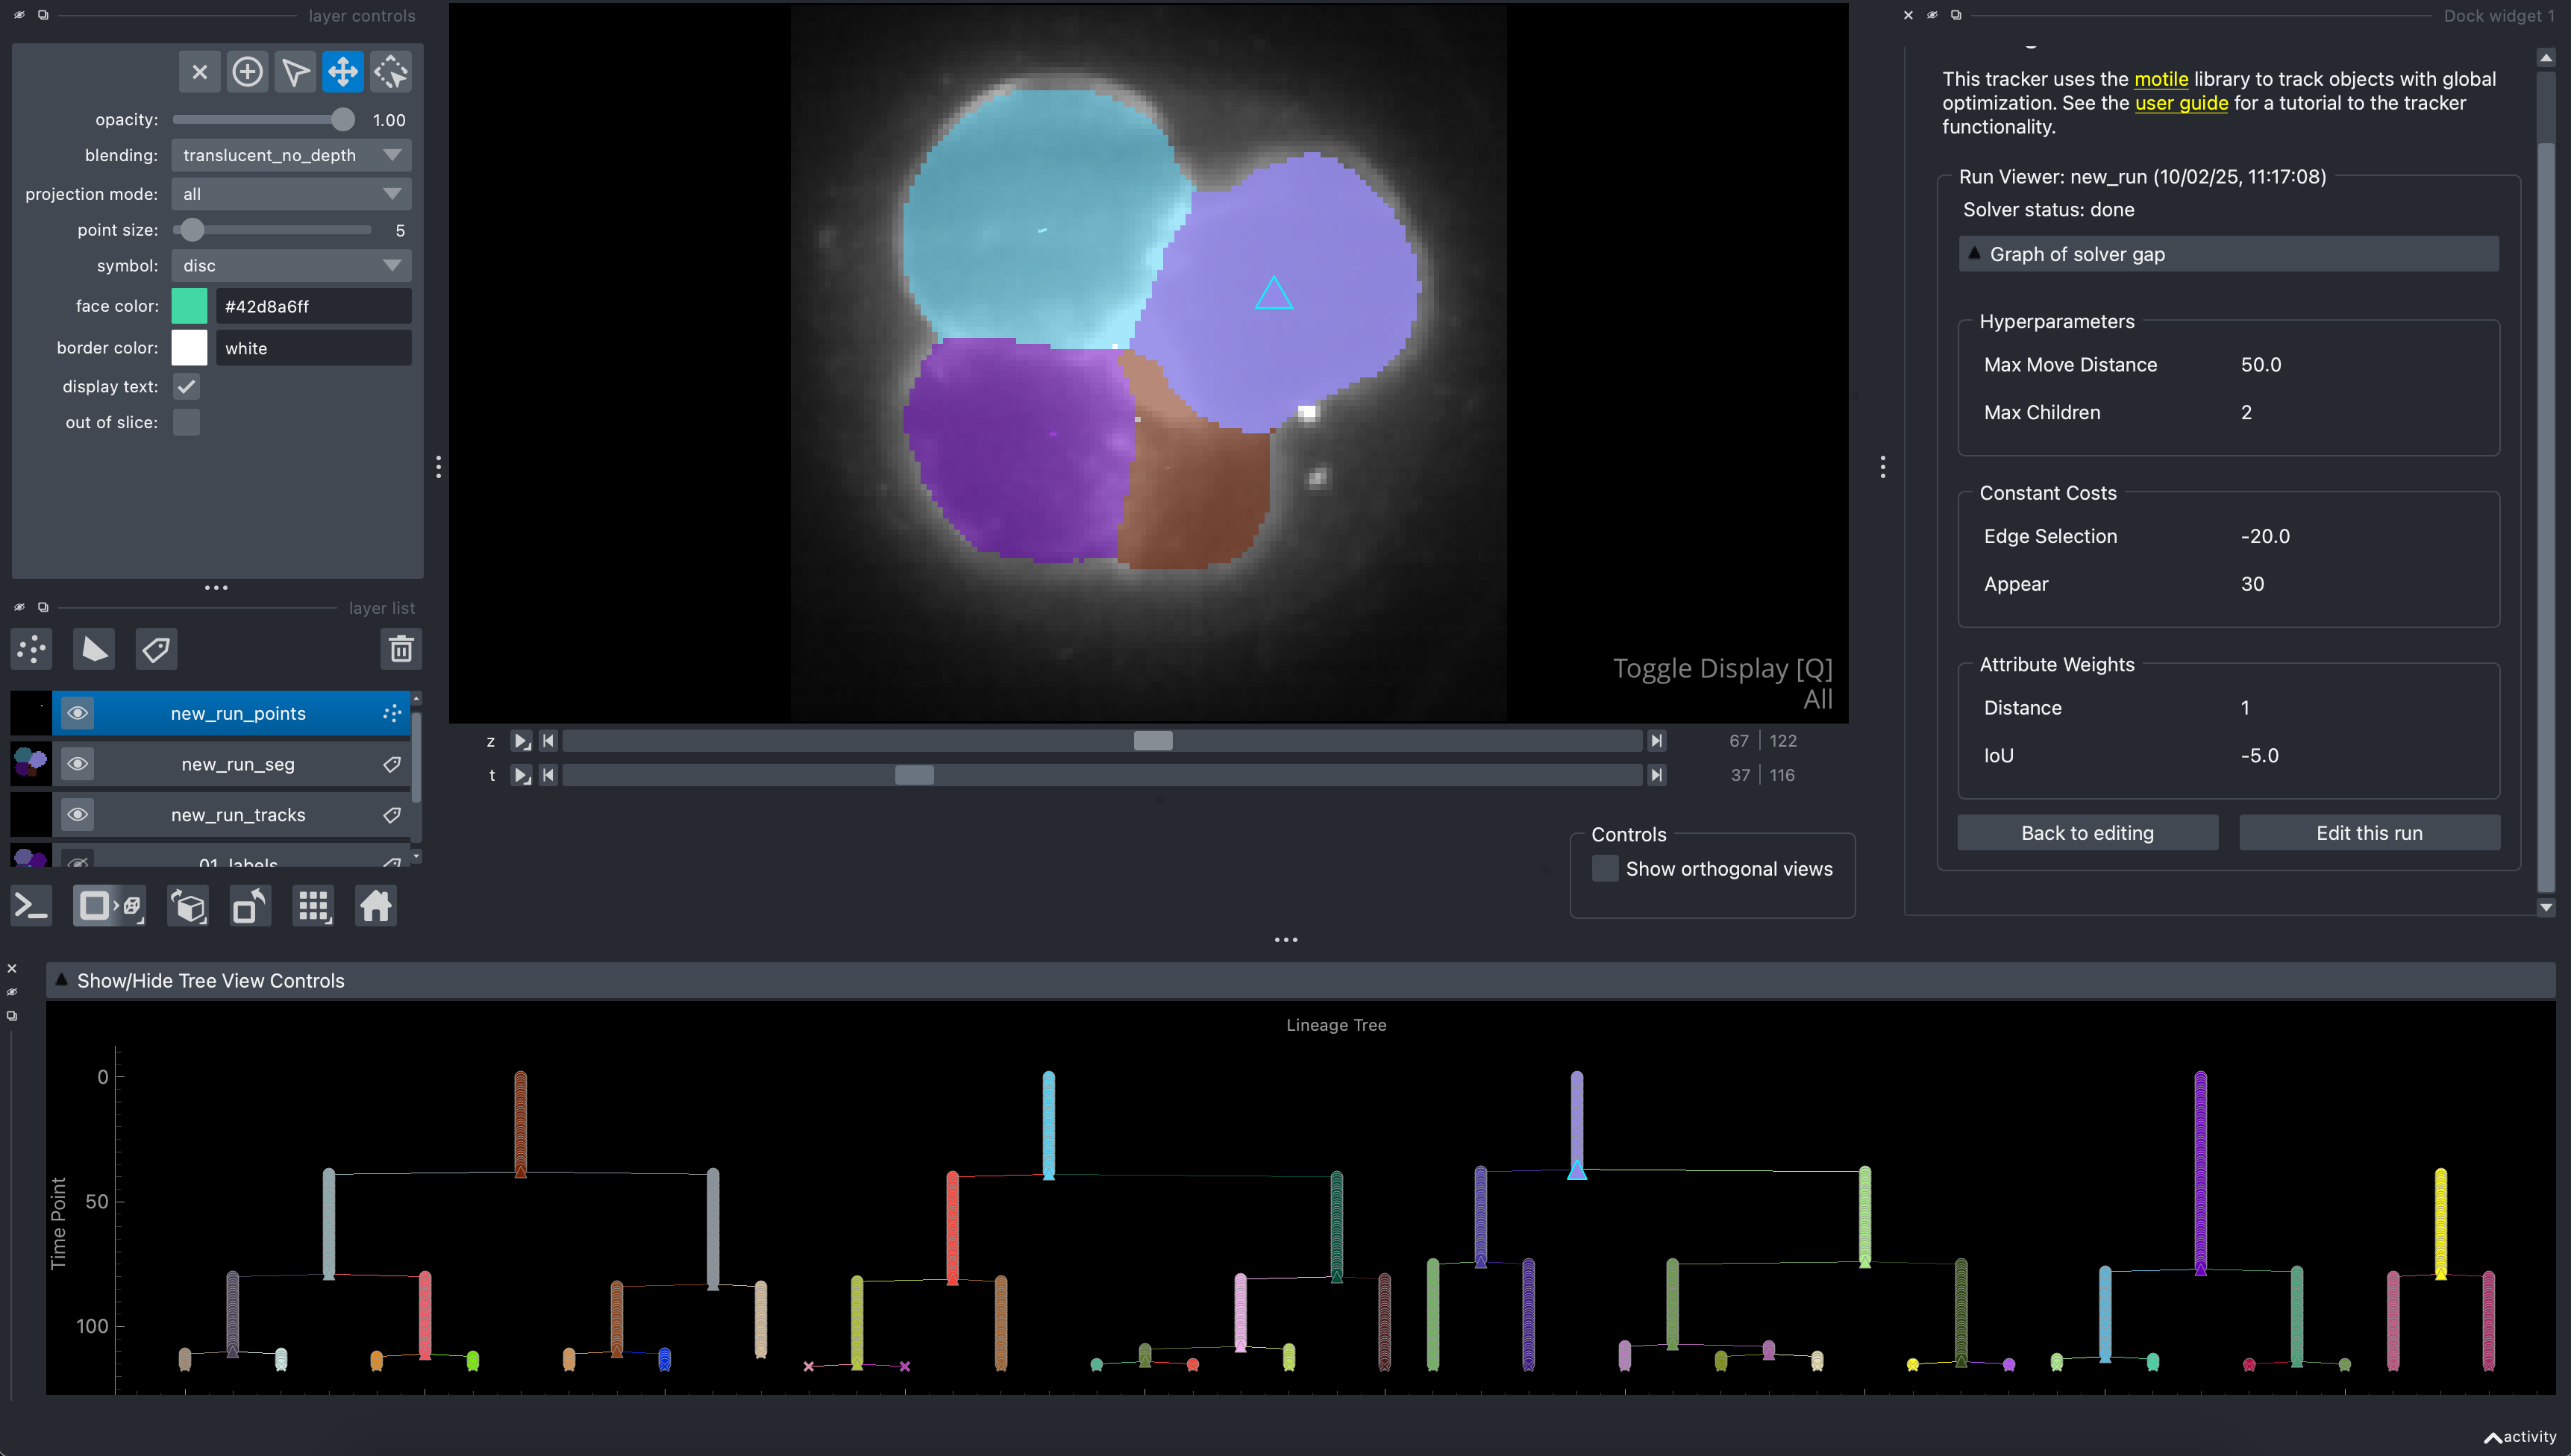Open the motile library link
Image resolution: width=2571 pixels, height=1456 pixels.
coord(2160,79)
